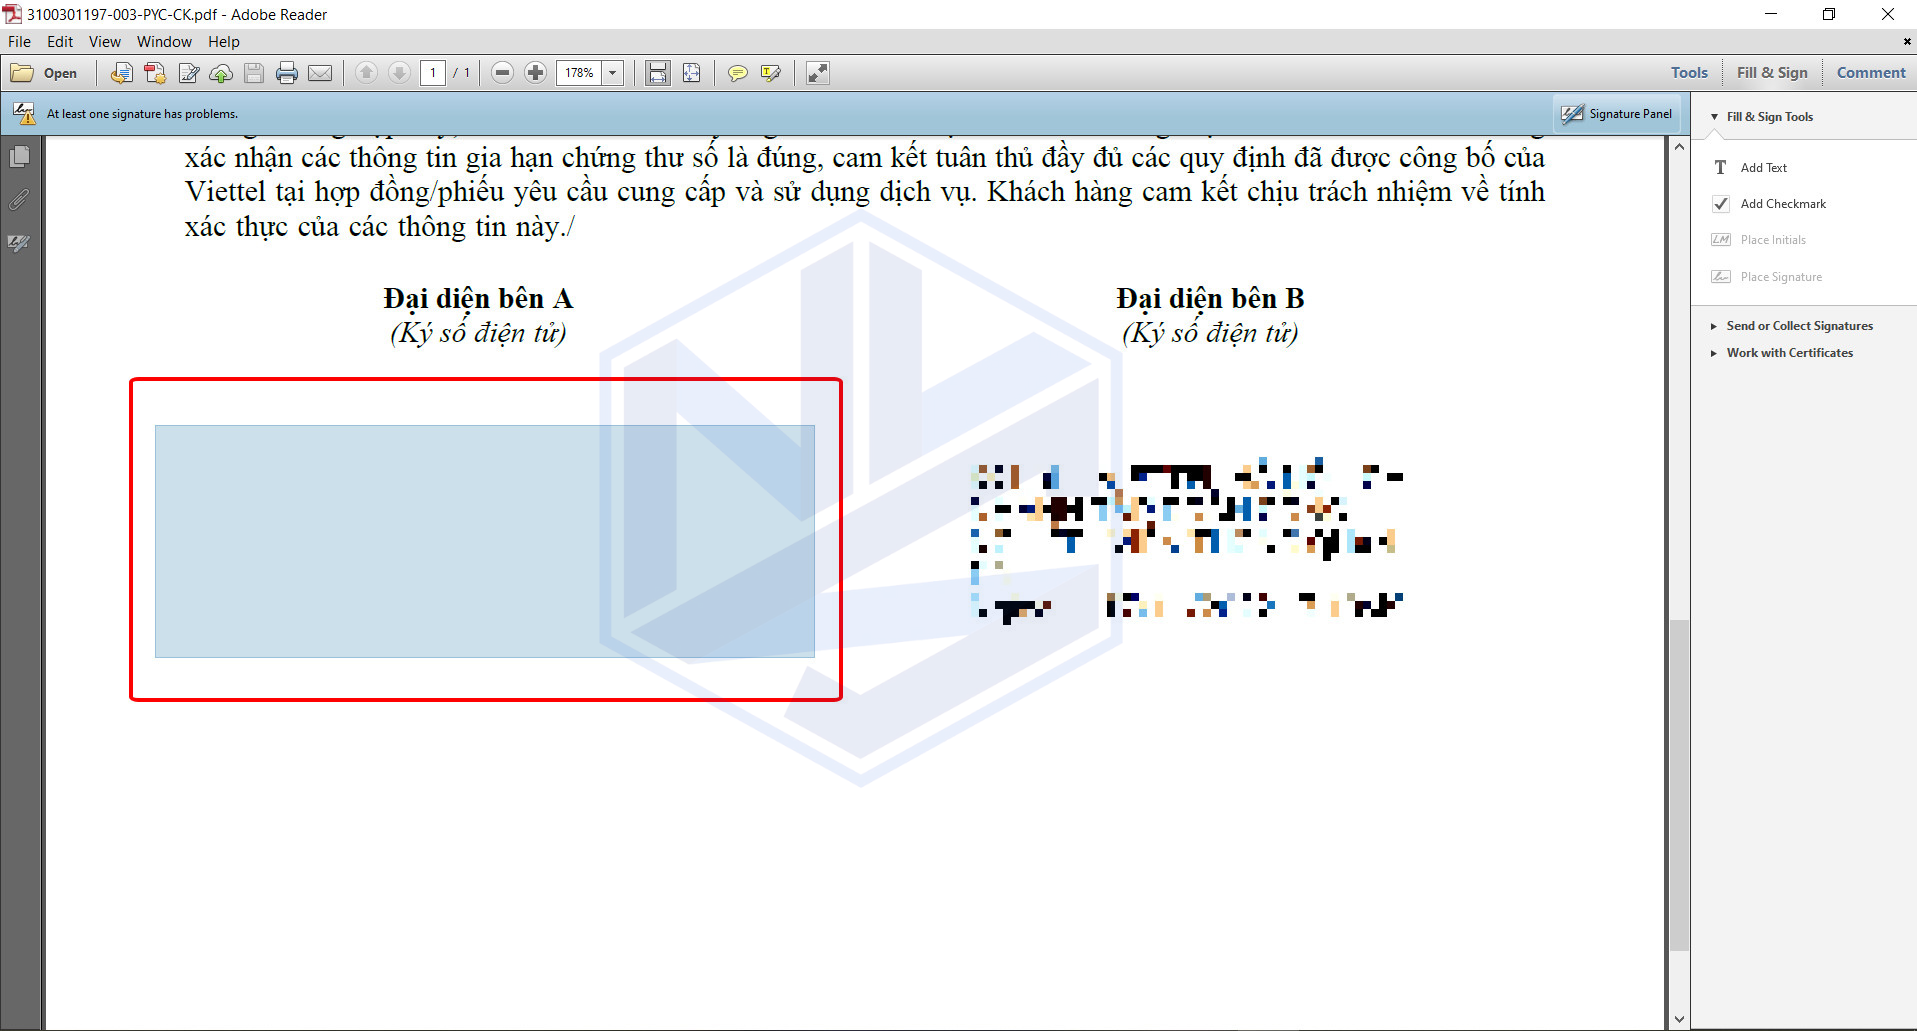The image size is (1917, 1031).
Task: Open the page thumbnails side panel icon
Action: (19, 157)
